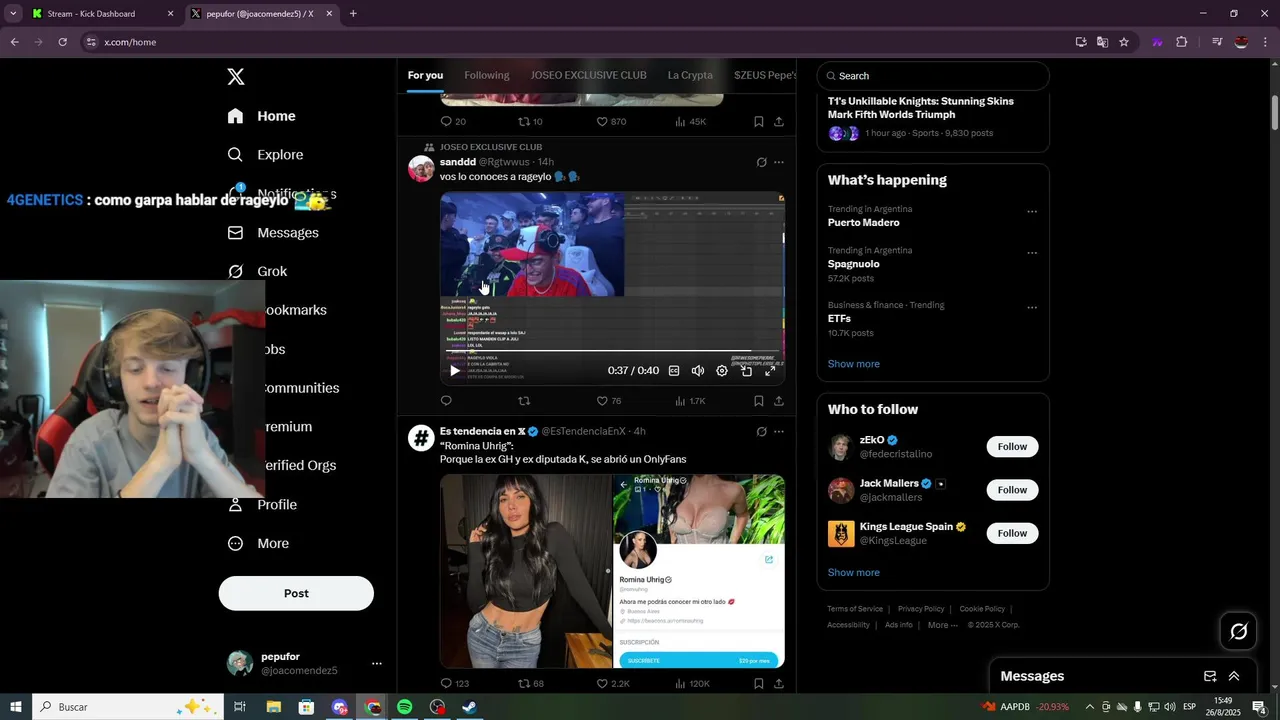
Task: Open fullscreen on the video player
Action: click(x=770, y=371)
